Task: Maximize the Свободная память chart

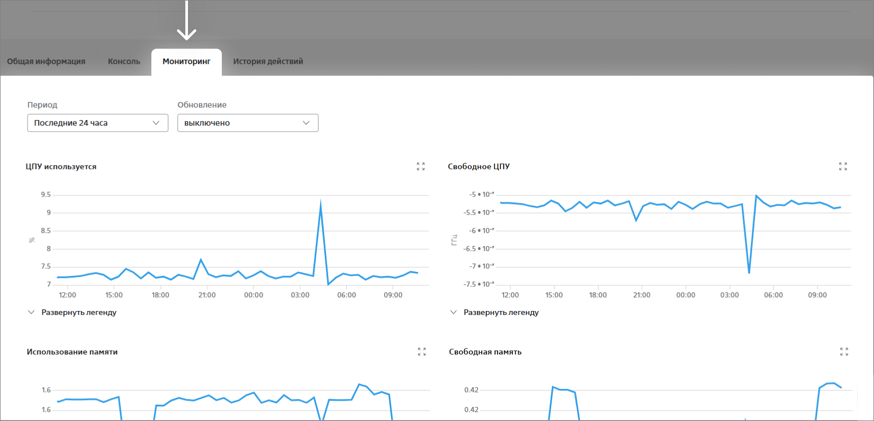Action: tap(843, 352)
